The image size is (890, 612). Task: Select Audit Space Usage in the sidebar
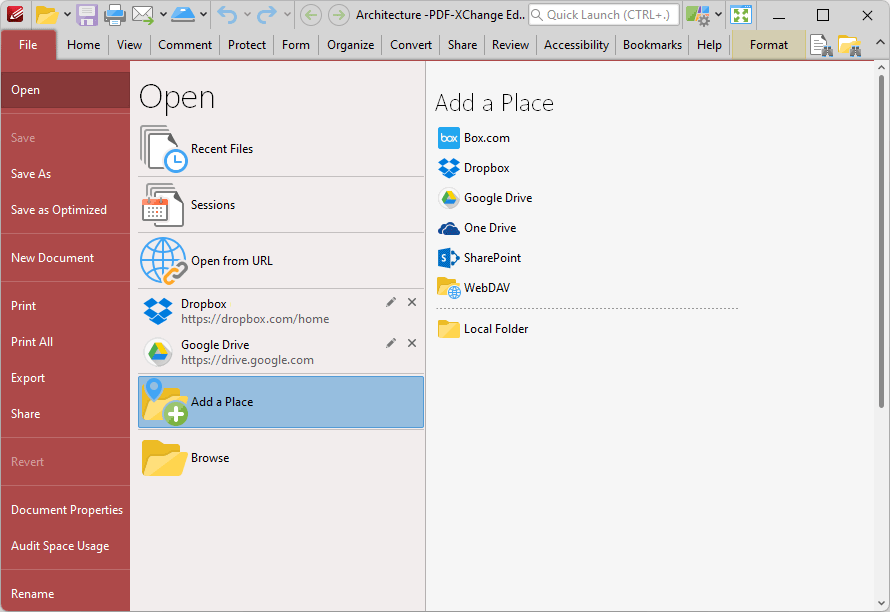pyautogui.click(x=65, y=546)
